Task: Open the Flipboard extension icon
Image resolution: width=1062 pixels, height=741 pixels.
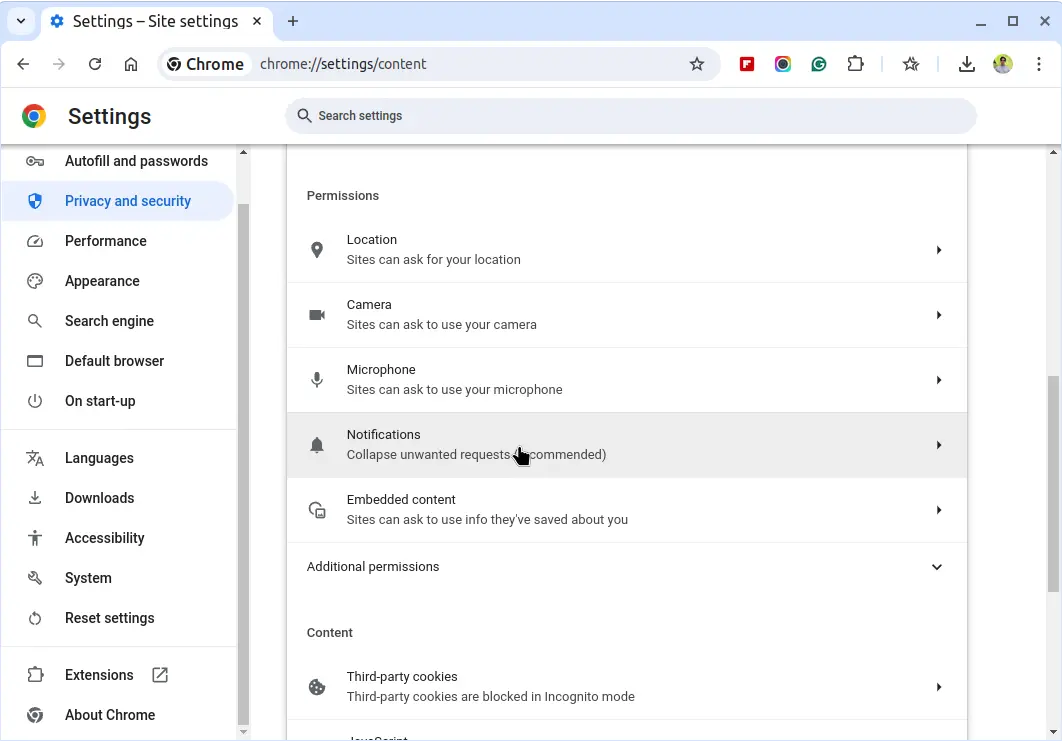Action: [746, 64]
